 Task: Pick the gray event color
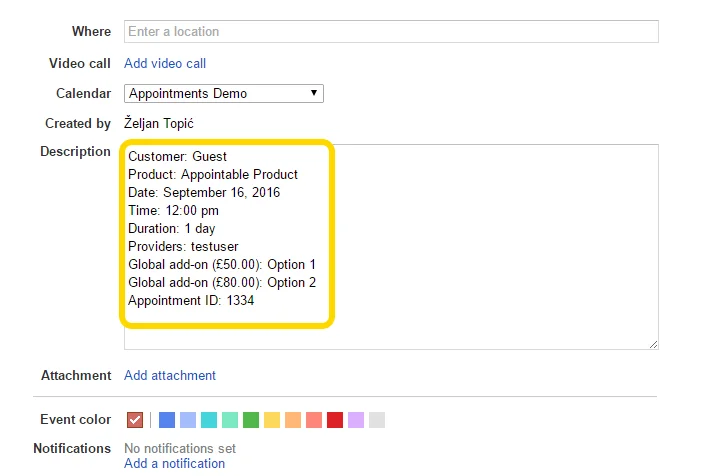(377, 420)
